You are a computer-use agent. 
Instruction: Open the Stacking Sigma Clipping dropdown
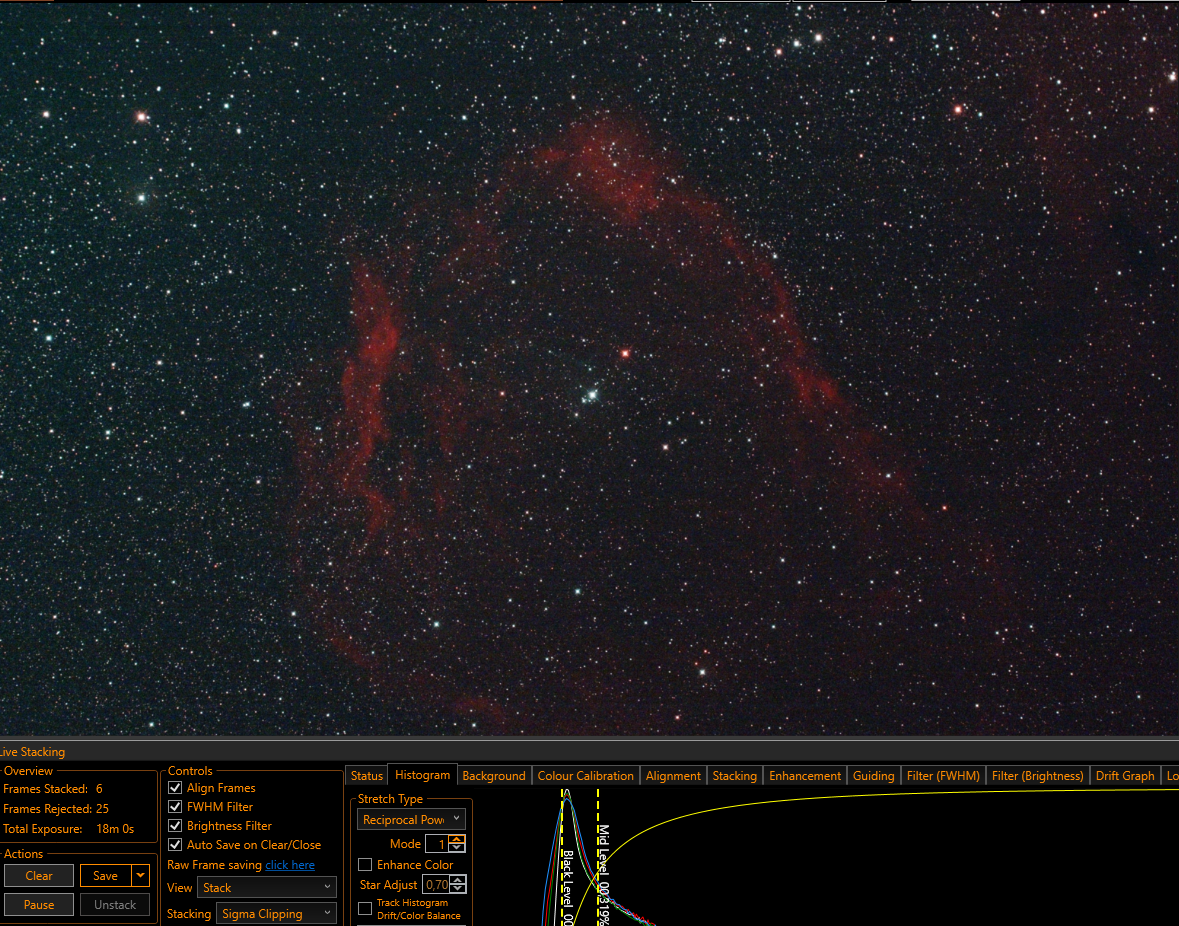[x=276, y=914]
